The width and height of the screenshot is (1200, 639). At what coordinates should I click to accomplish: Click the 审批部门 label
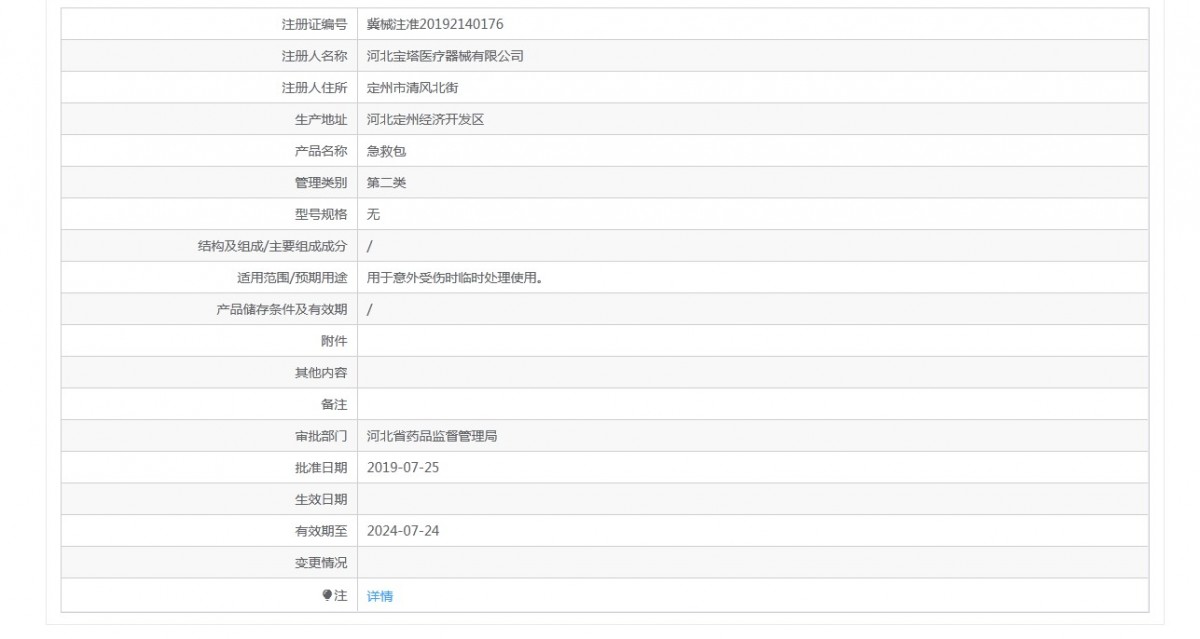tap(321, 436)
